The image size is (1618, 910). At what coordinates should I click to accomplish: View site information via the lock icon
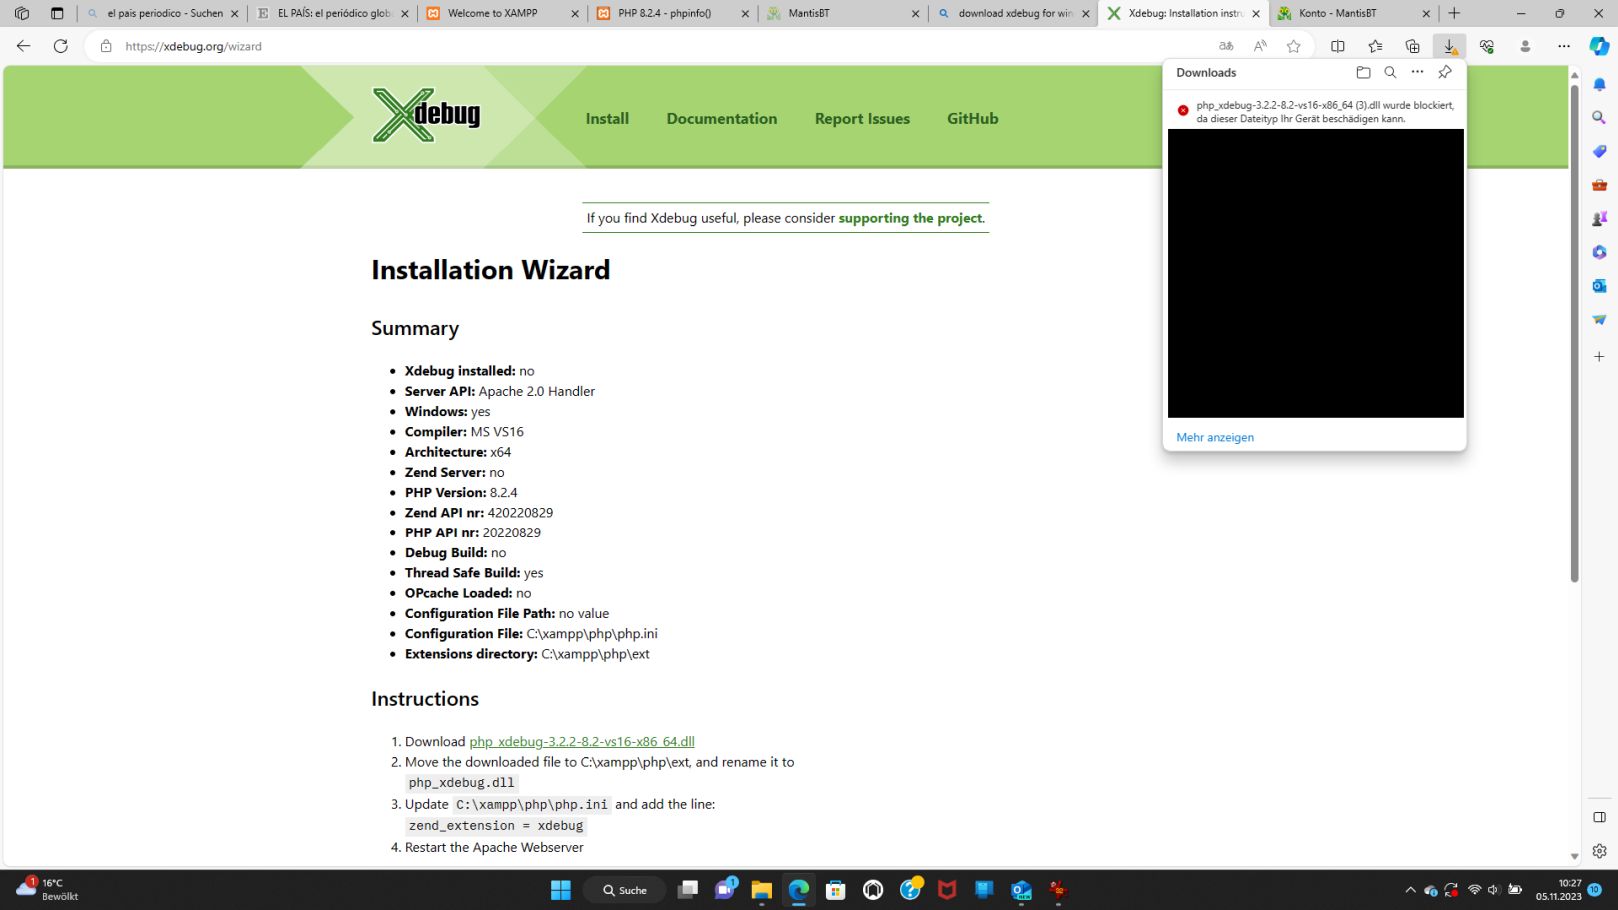pos(106,46)
